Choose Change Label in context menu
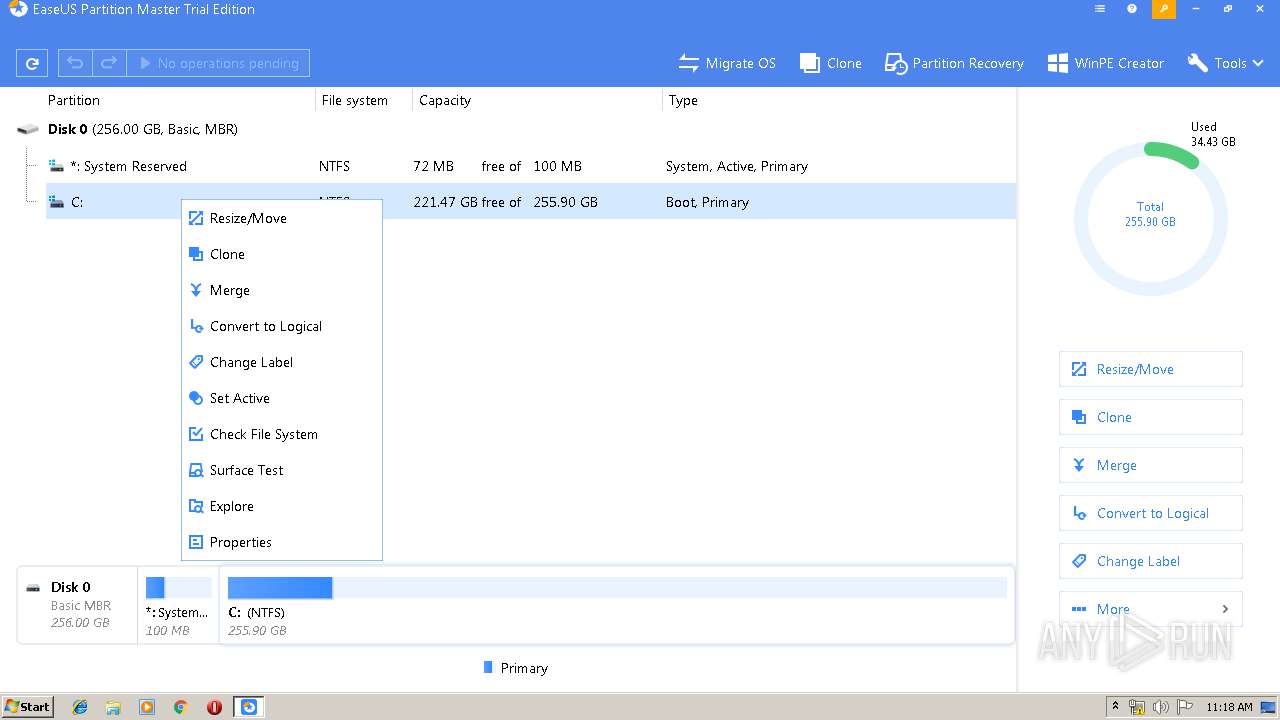 (x=282, y=362)
